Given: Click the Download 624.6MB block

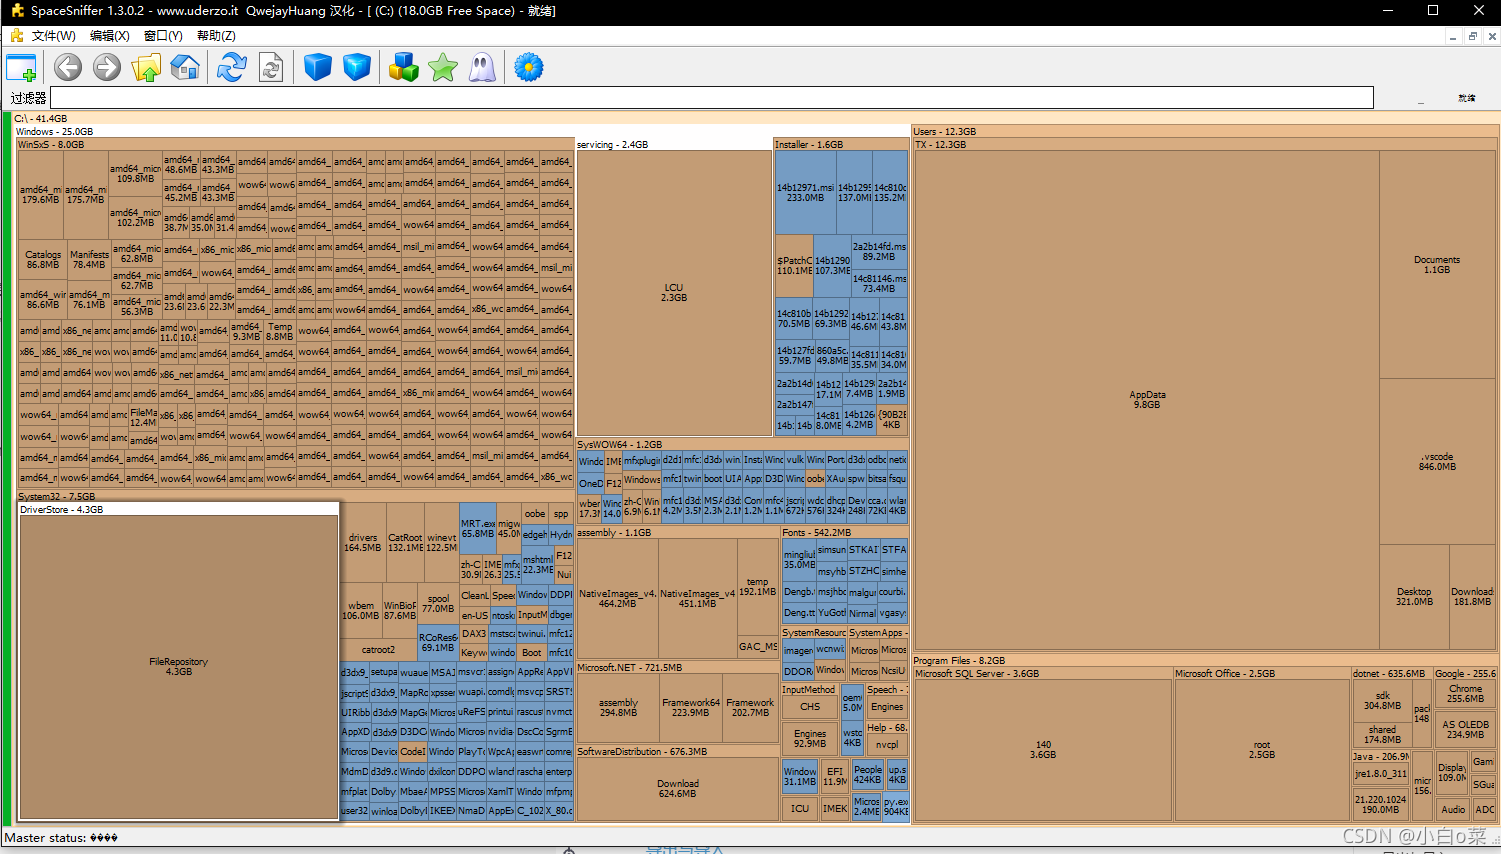Looking at the screenshot, I should 678,788.
